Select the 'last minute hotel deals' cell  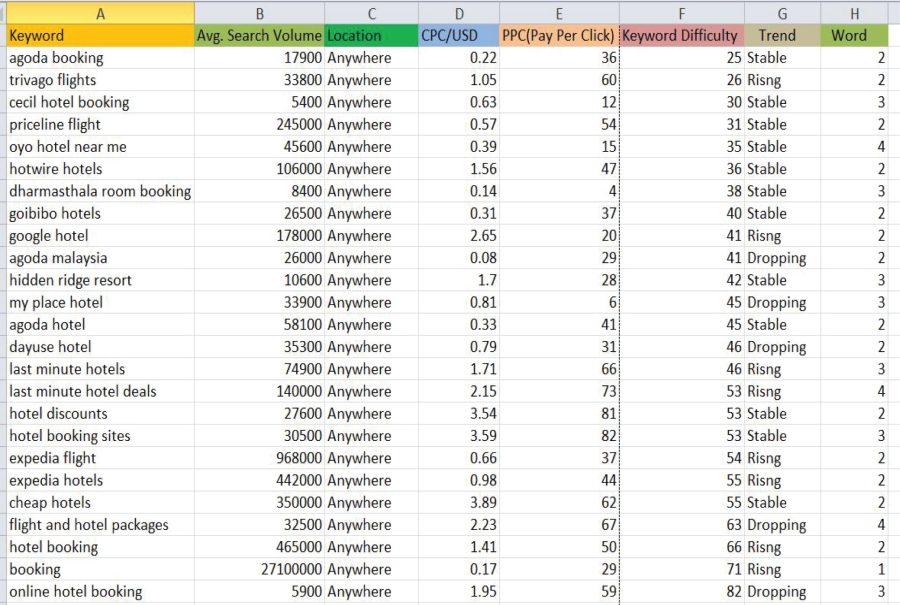pyautogui.click(x=100, y=391)
